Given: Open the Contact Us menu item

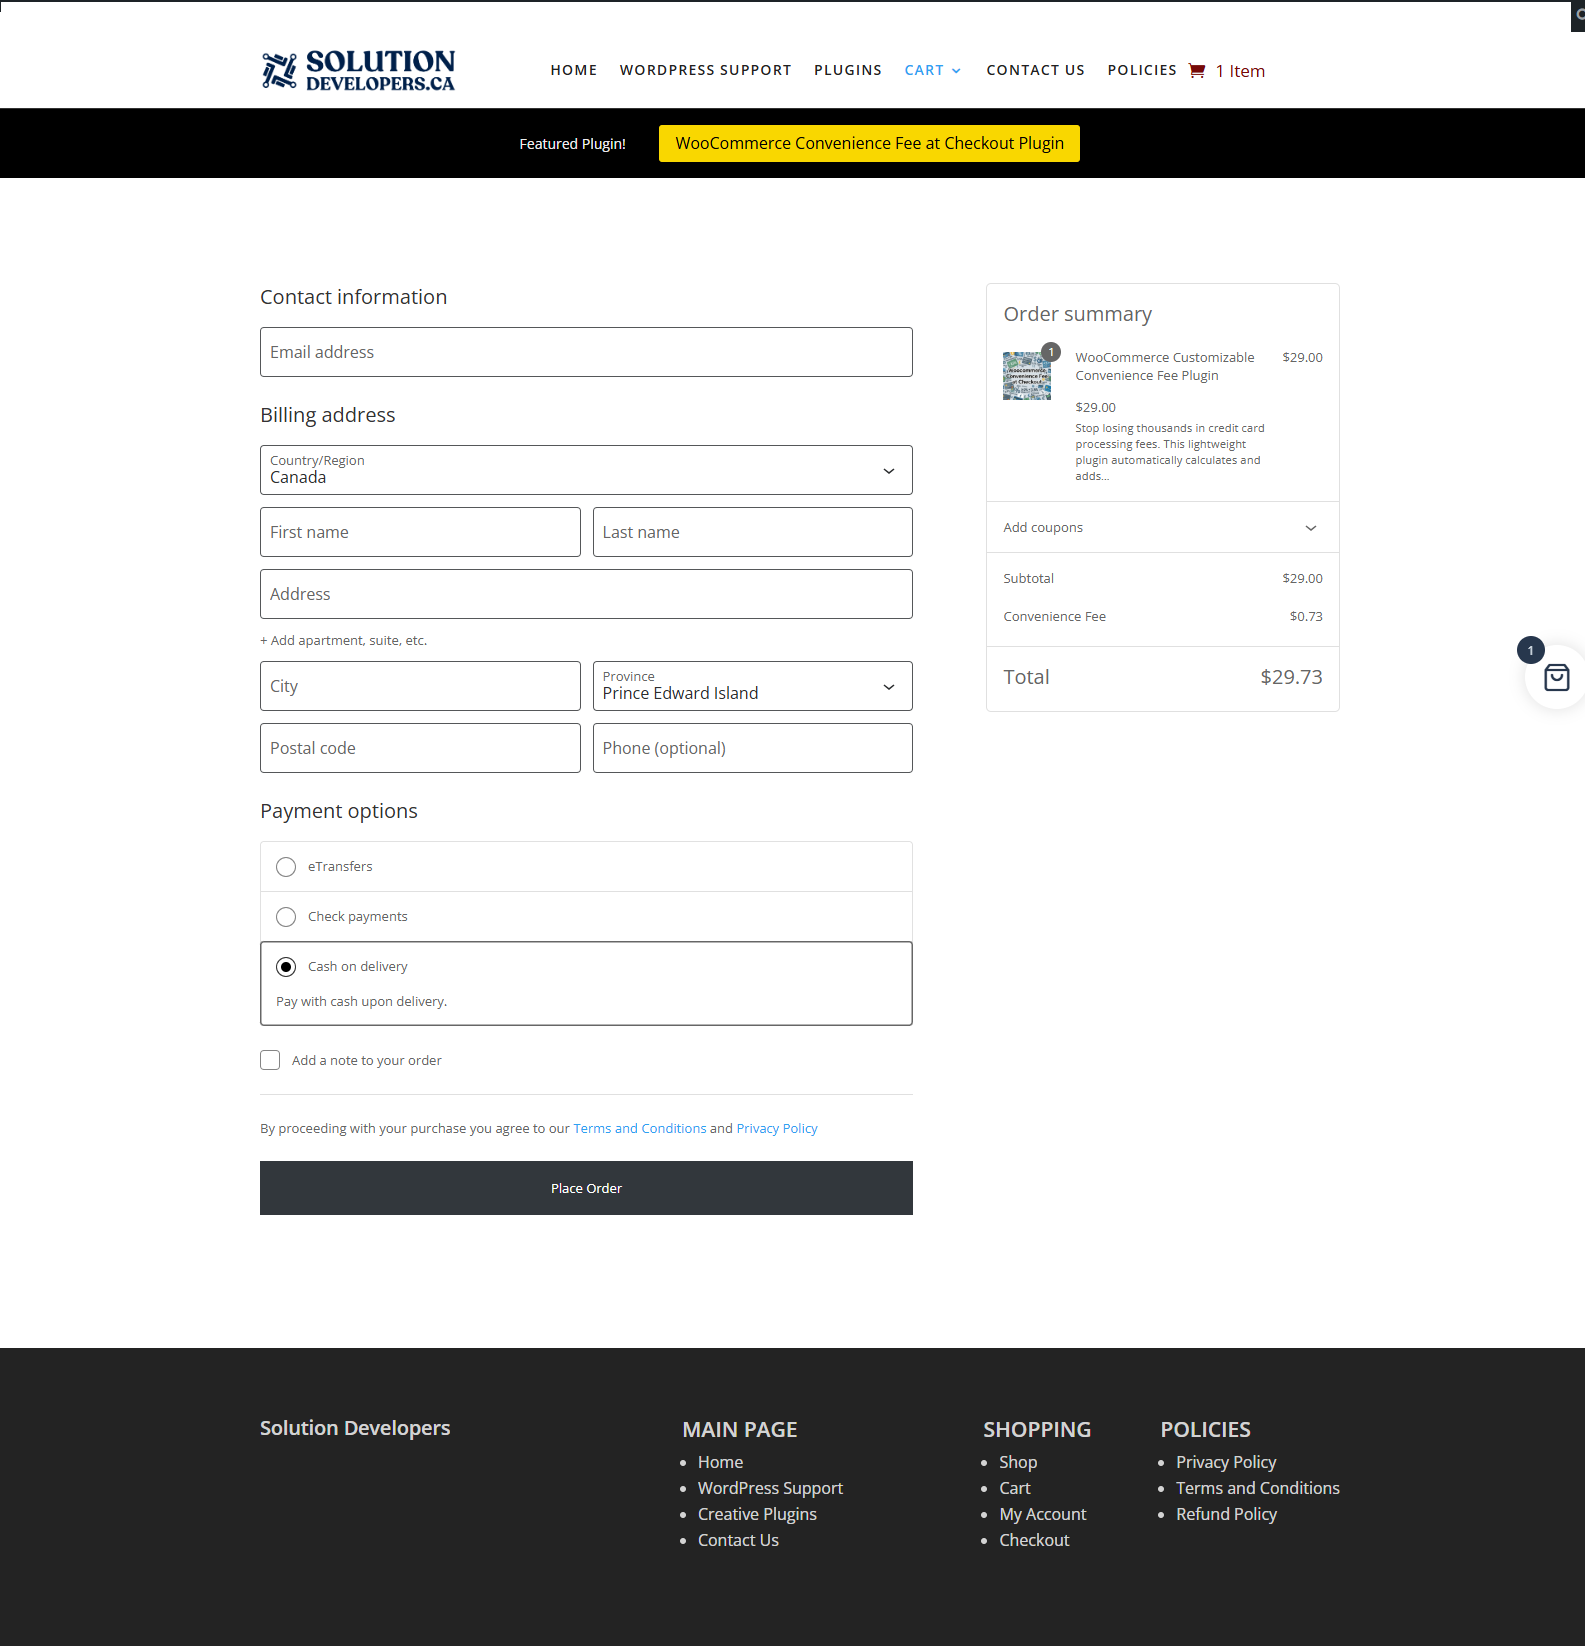Looking at the screenshot, I should [1035, 70].
